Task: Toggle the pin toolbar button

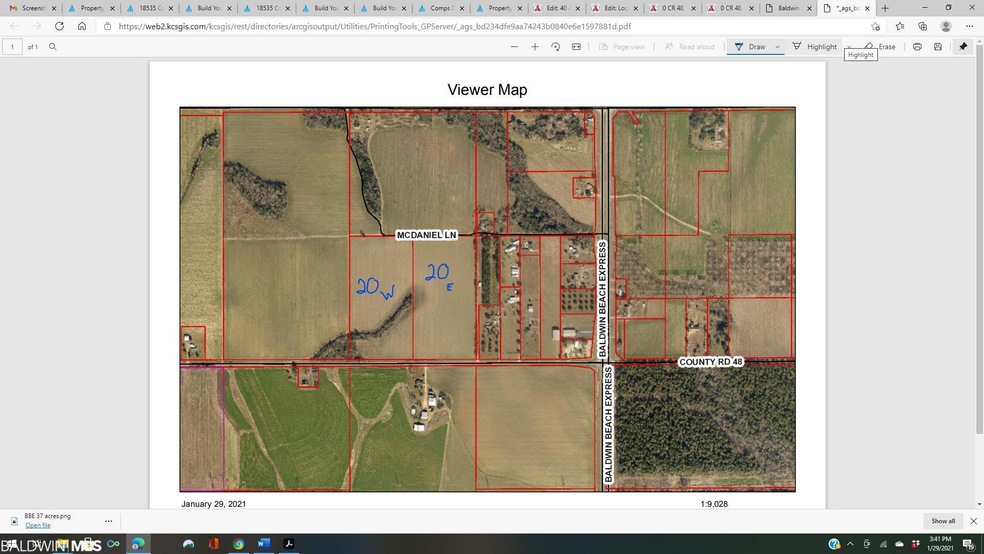Action: pos(963,46)
